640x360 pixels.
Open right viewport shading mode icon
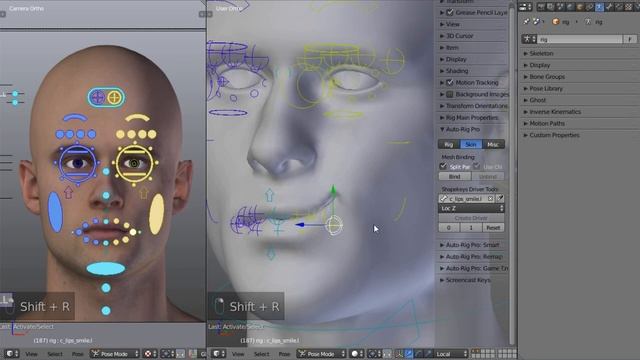(x=356, y=353)
